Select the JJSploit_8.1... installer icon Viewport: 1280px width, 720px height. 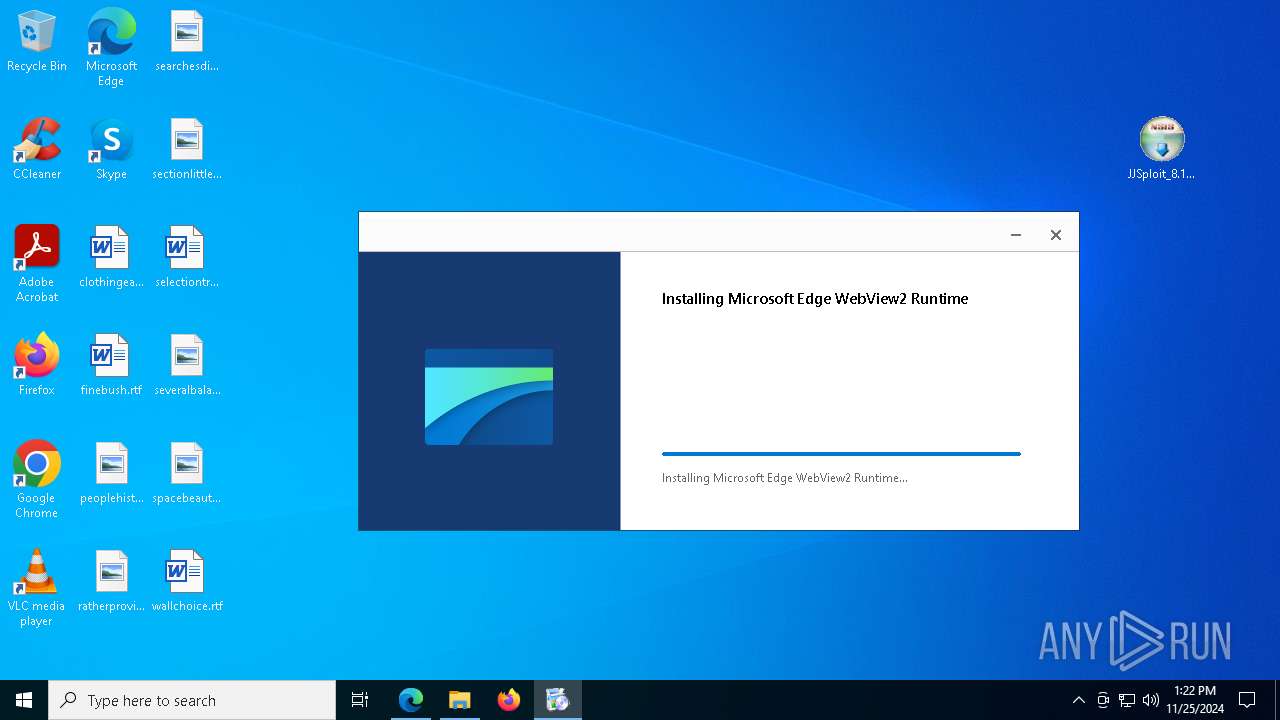click(x=1161, y=149)
